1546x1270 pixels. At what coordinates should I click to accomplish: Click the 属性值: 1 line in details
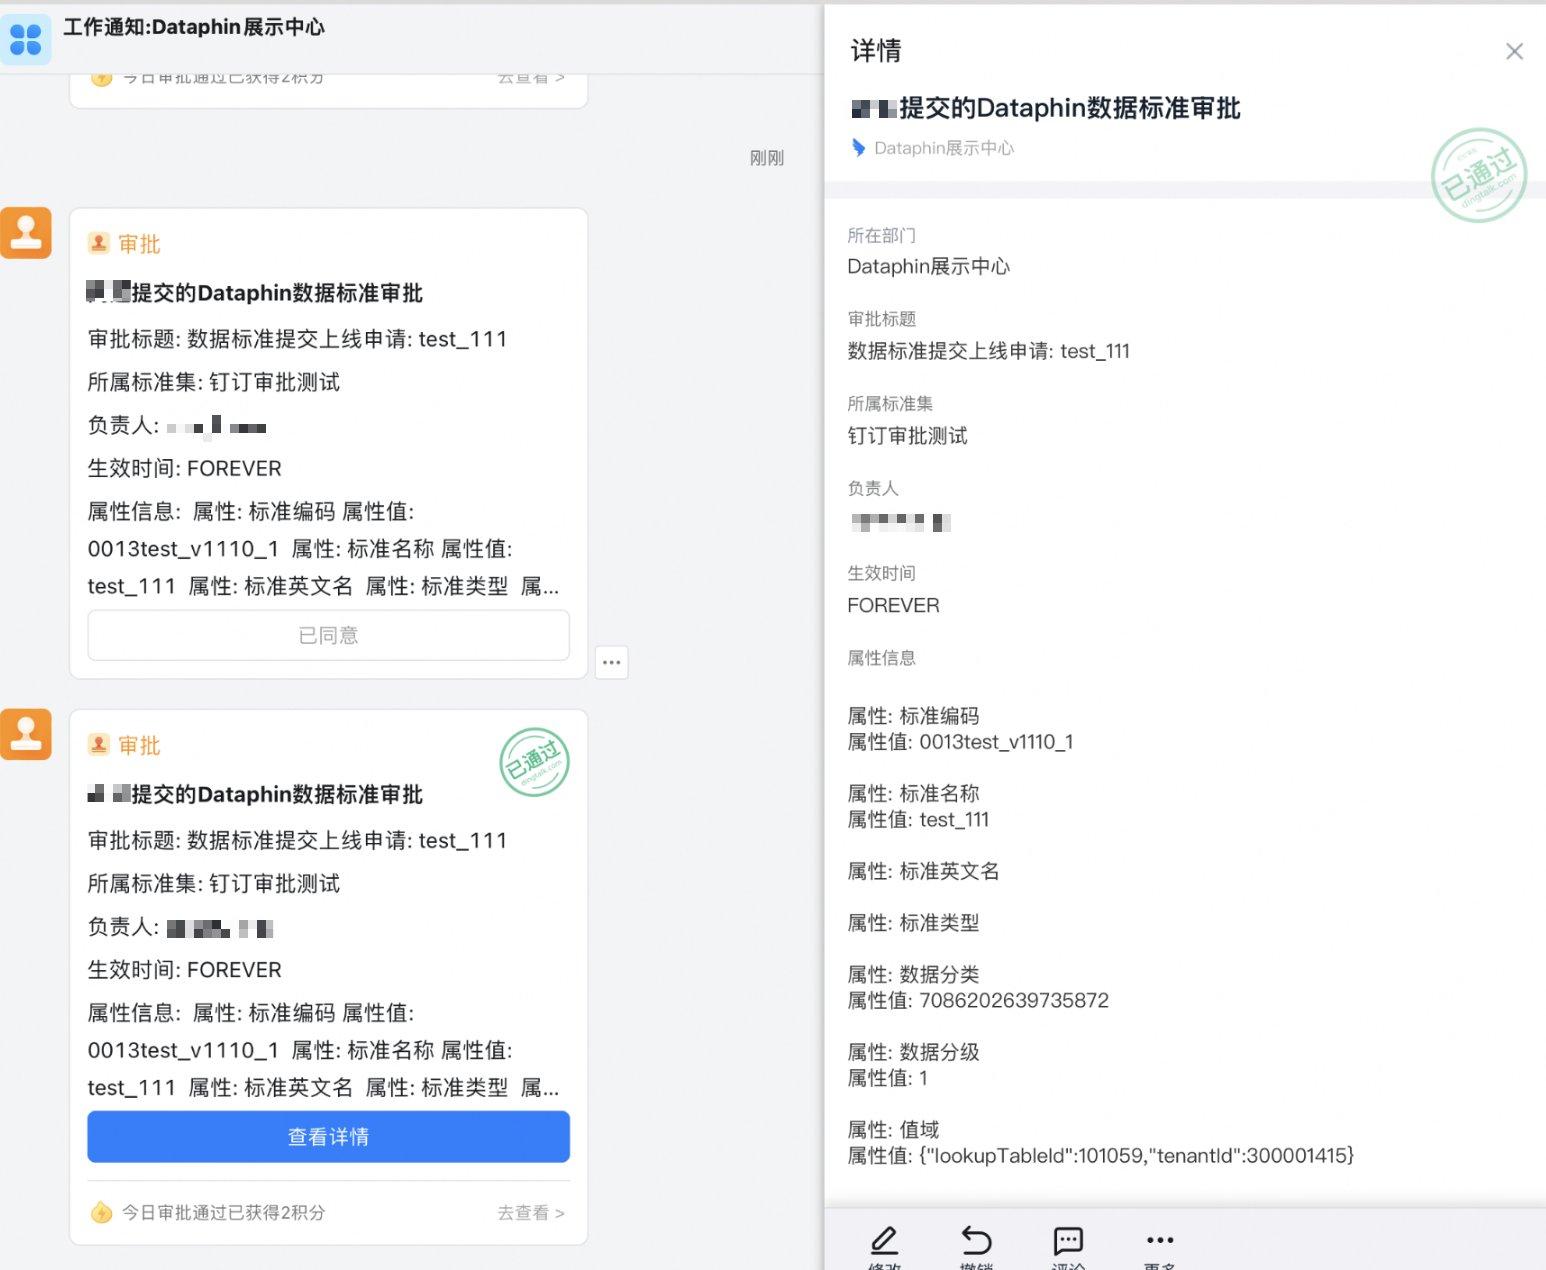pyautogui.click(x=887, y=1078)
